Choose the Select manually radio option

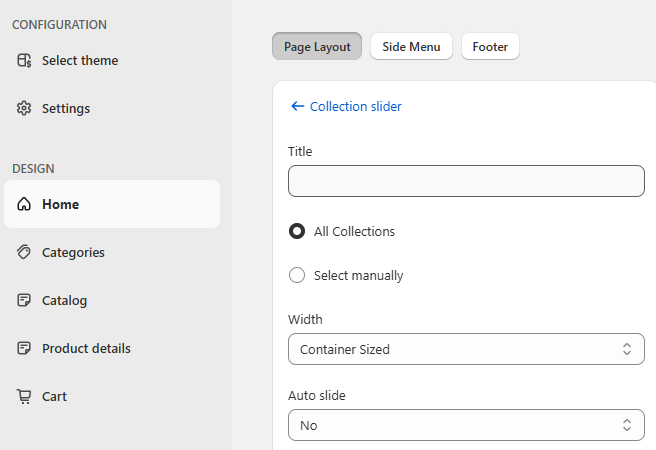tap(297, 275)
